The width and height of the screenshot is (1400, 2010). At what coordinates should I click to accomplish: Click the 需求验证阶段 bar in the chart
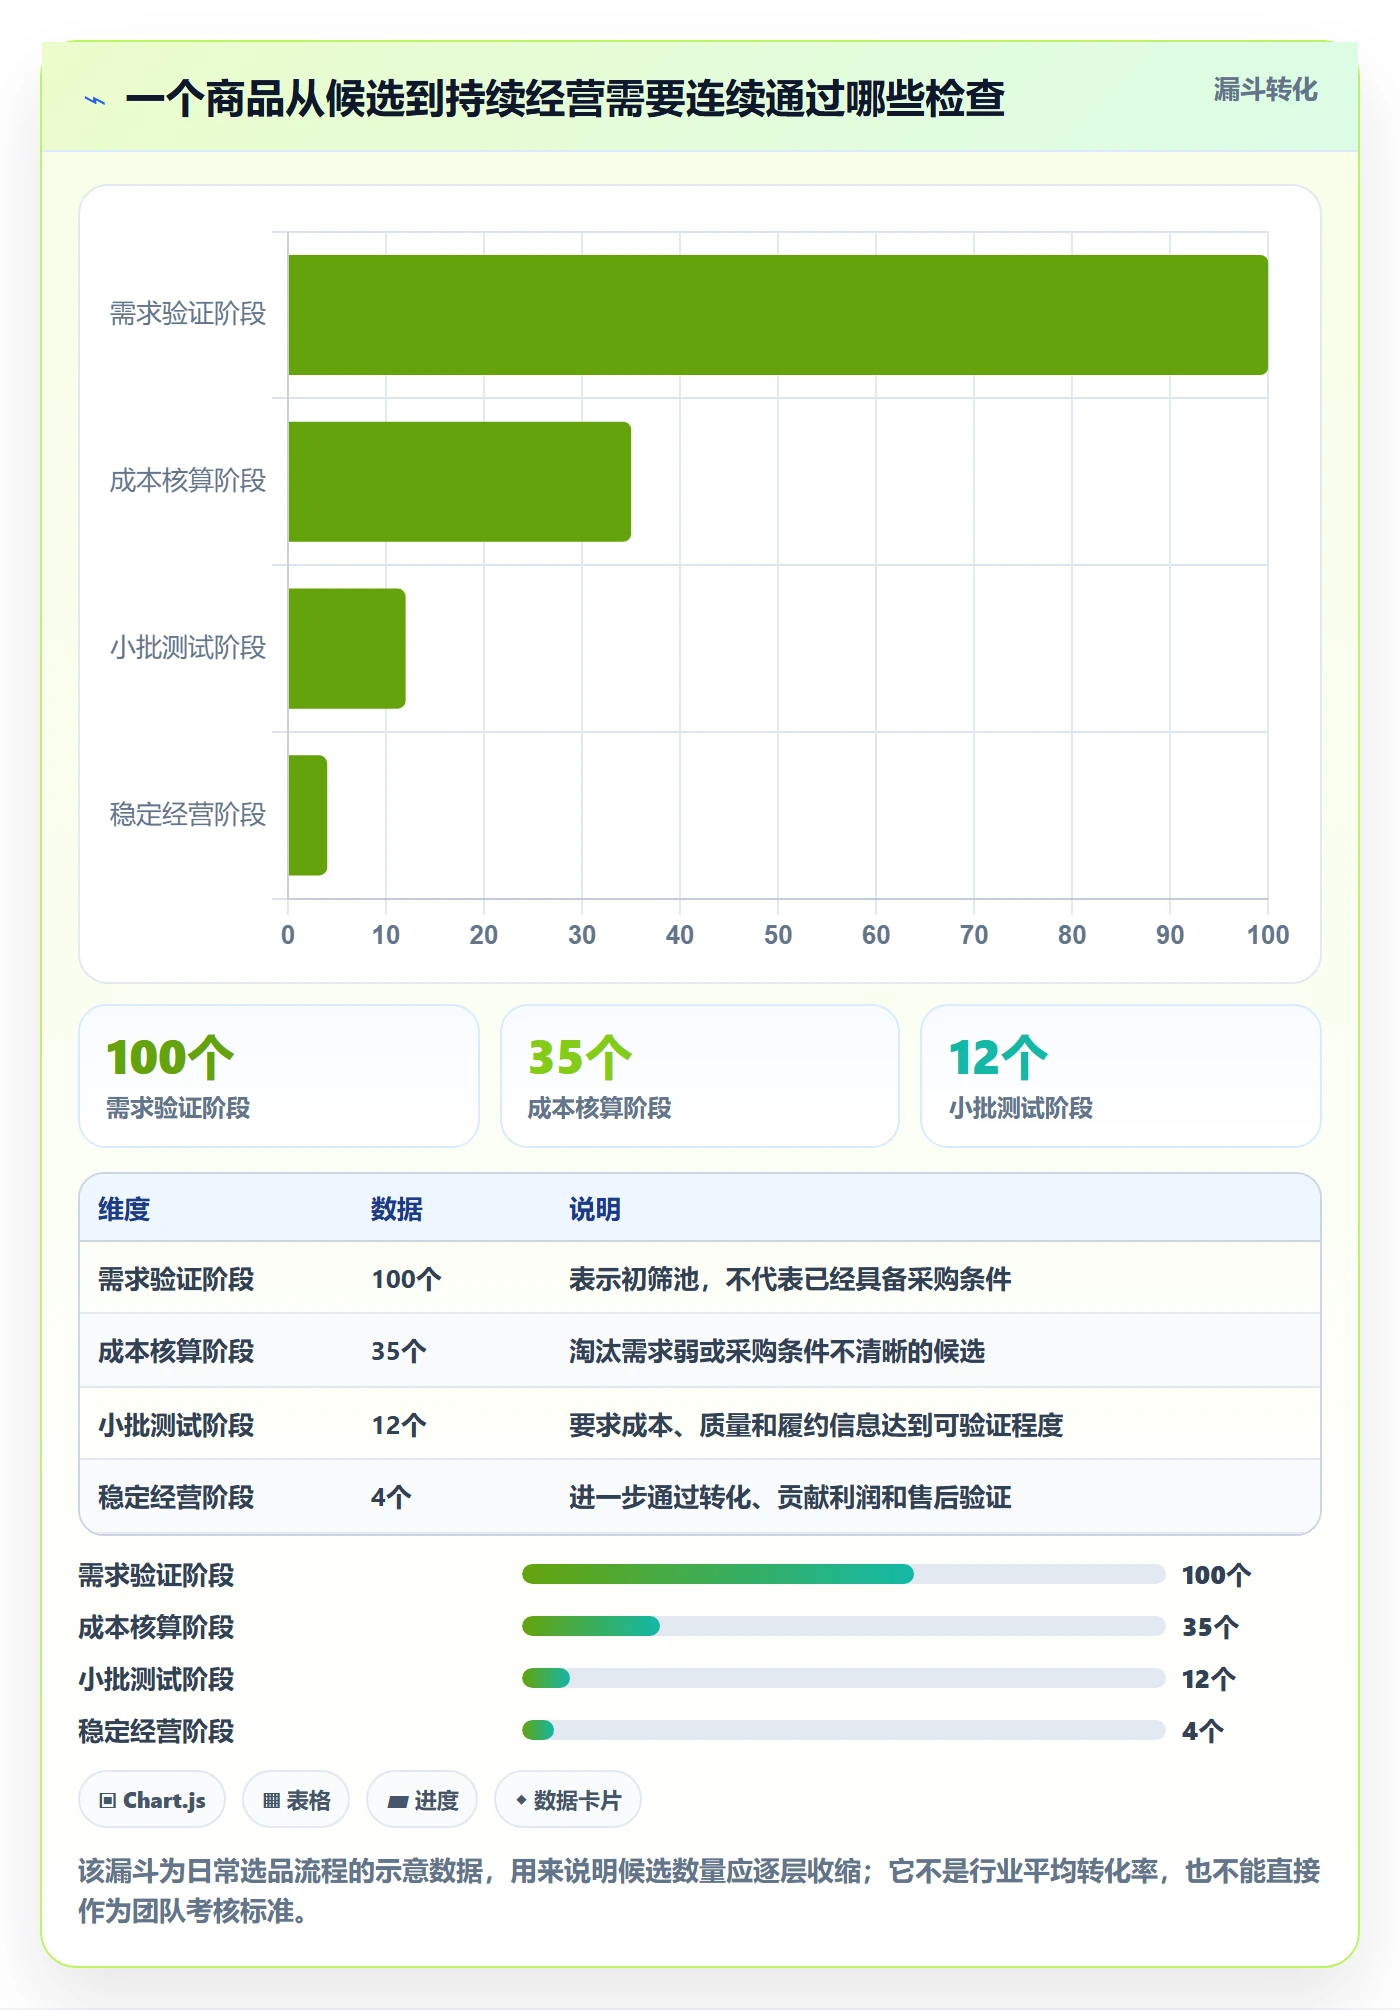pyautogui.click(x=778, y=315)
